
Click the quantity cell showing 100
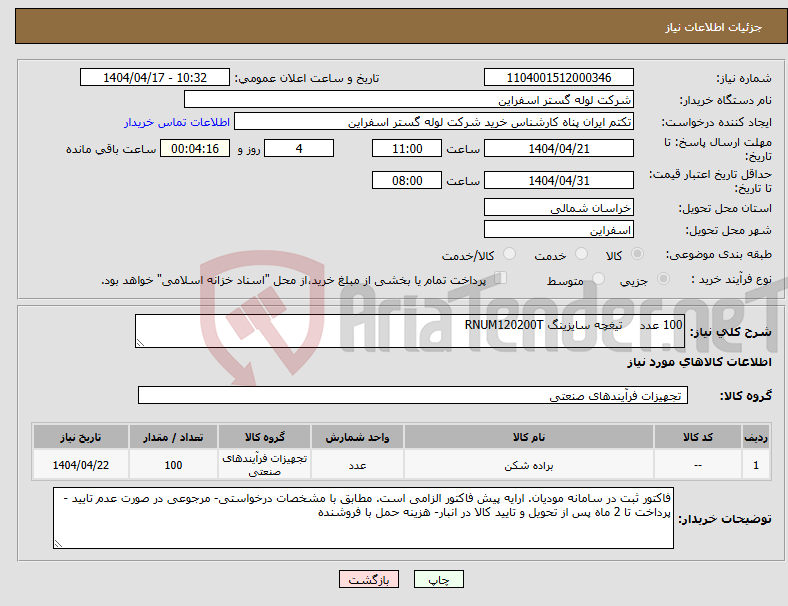(x=173, y=465)
